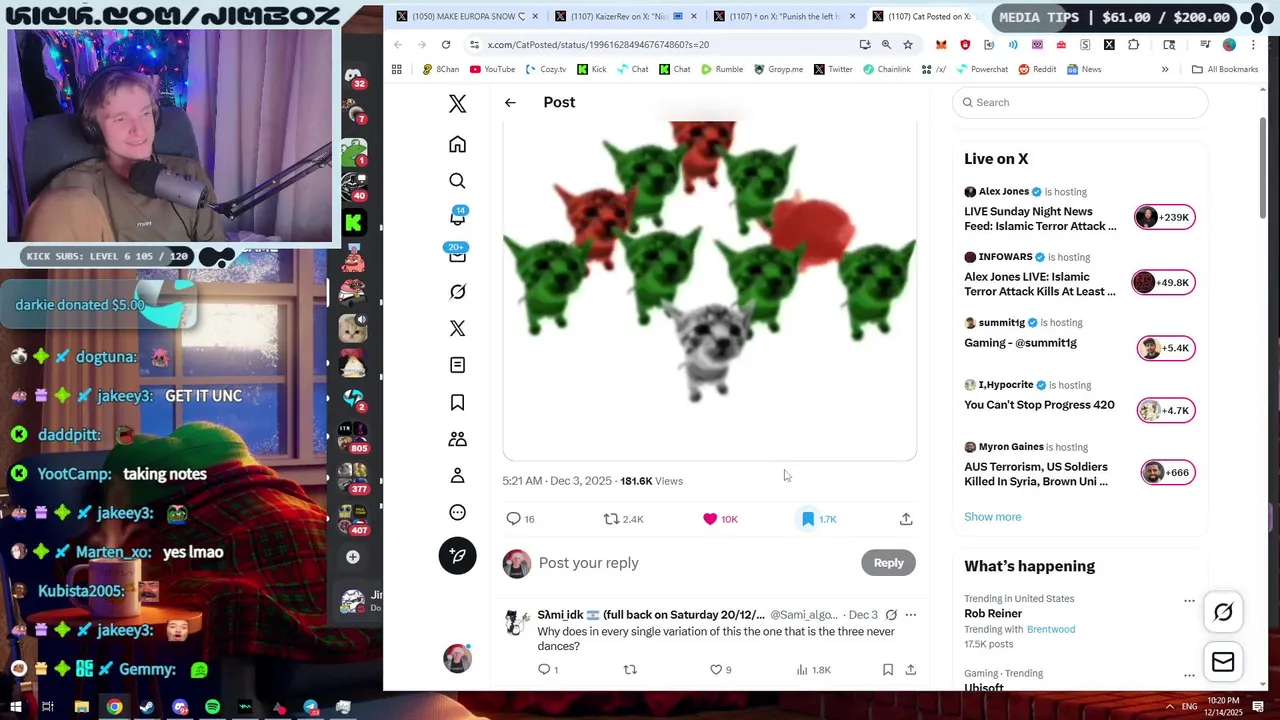The height and width of the screenshot is (720, 1280).
Task: Click the dancing cats media in post
Action: (709, 290)
